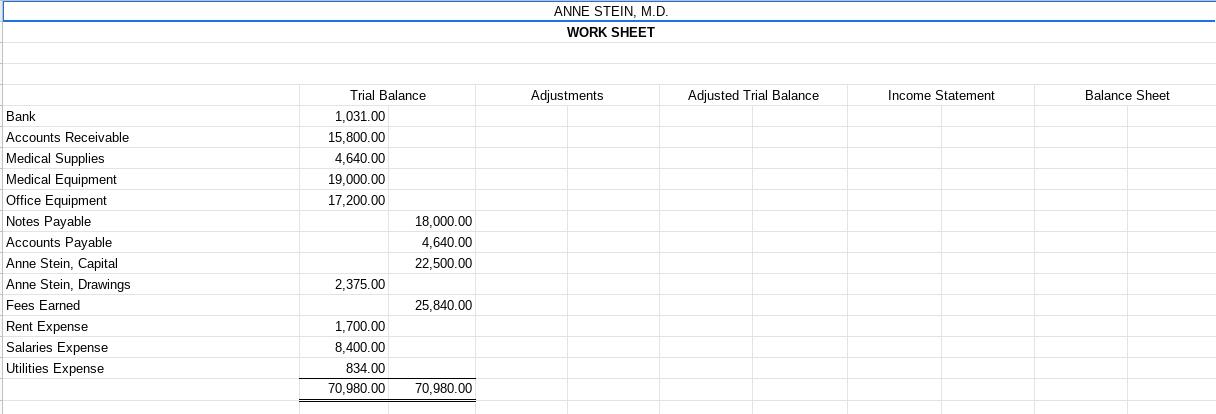This screenshot has width=1216, height=414.
Task: Select the Trial Balance column header
Action: (388, 95)
